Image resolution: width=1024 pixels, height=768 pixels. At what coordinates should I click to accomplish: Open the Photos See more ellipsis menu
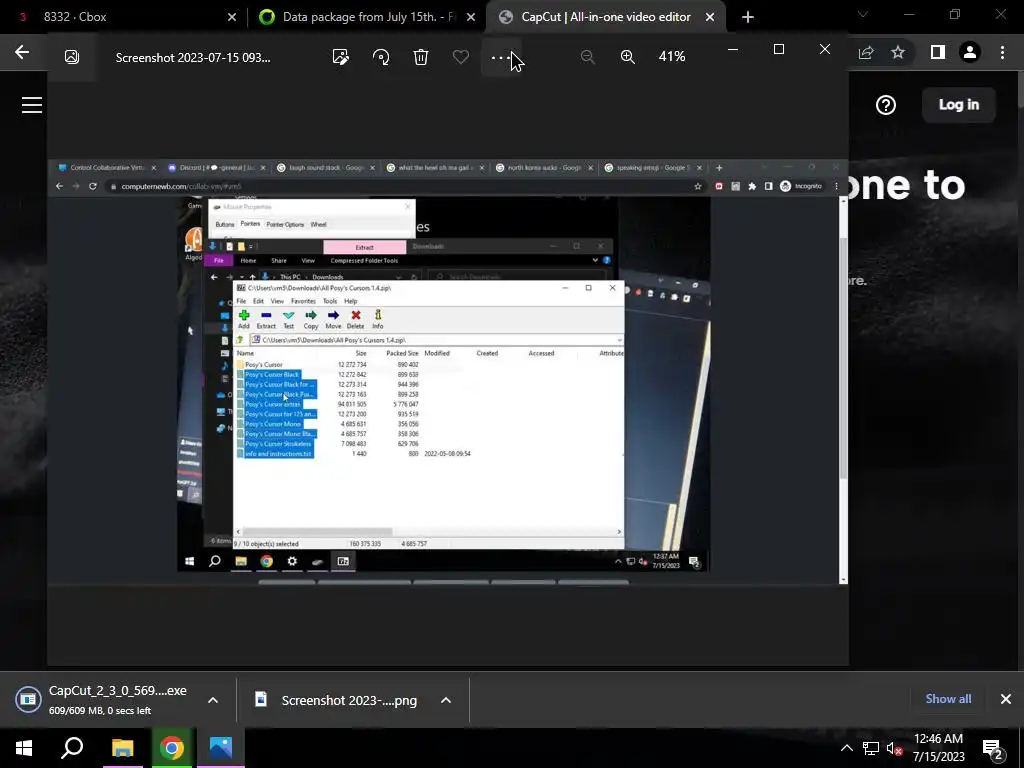point(500,57)
